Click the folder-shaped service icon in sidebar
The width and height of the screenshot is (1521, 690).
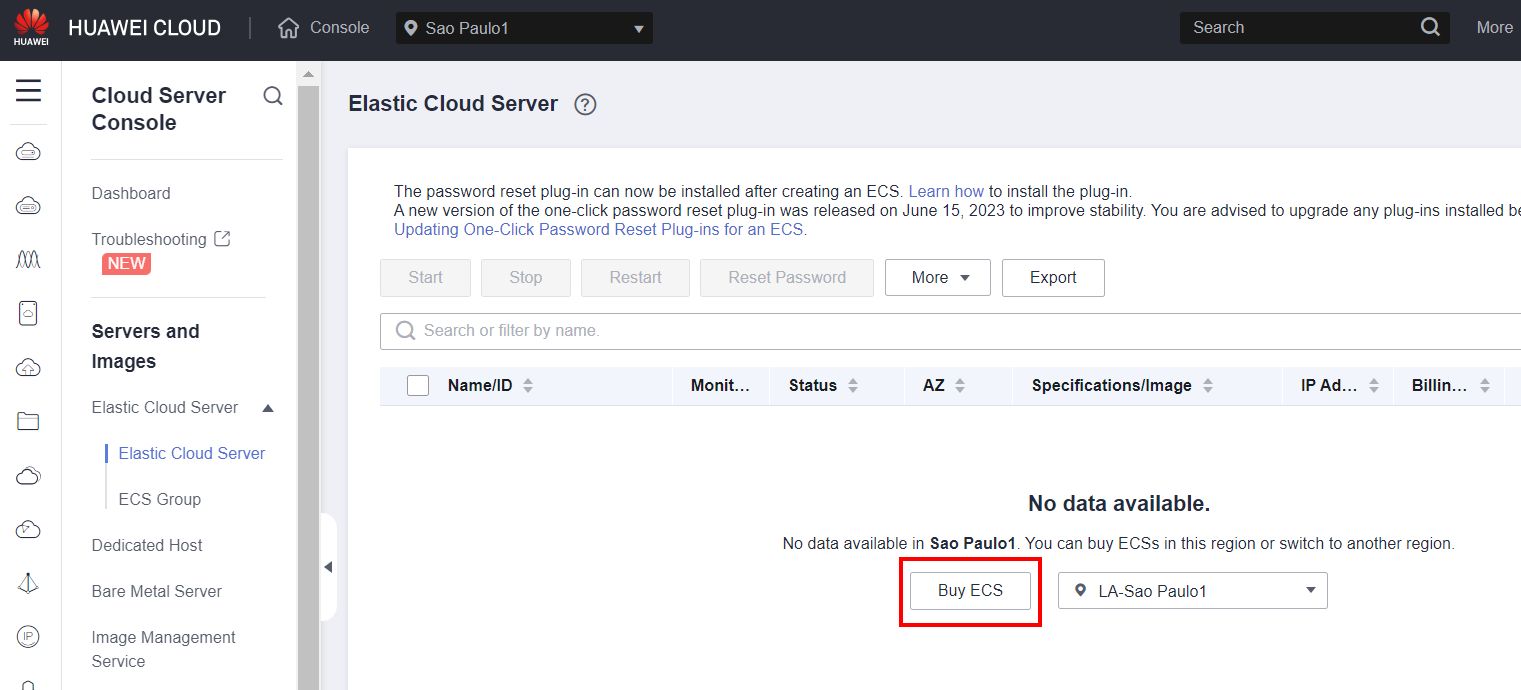point(29,421)
